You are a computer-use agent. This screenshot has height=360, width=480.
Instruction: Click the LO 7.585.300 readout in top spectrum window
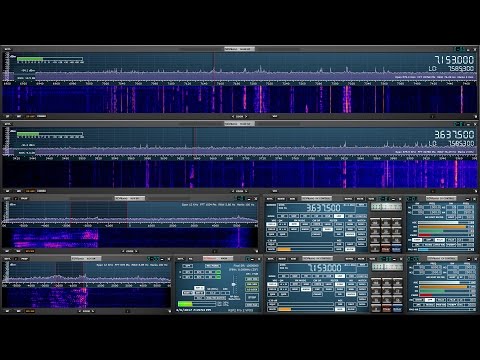pyautogui.click(x=451, y=68)
